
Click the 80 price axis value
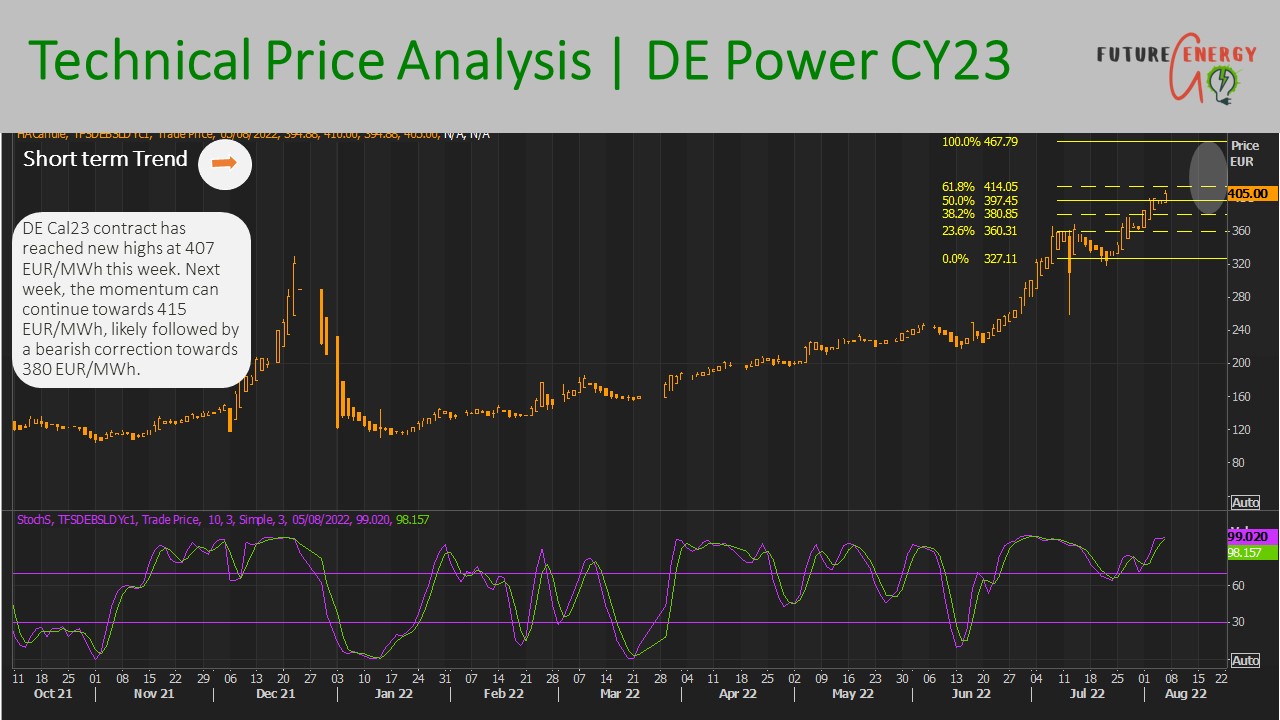[1239, 462]
